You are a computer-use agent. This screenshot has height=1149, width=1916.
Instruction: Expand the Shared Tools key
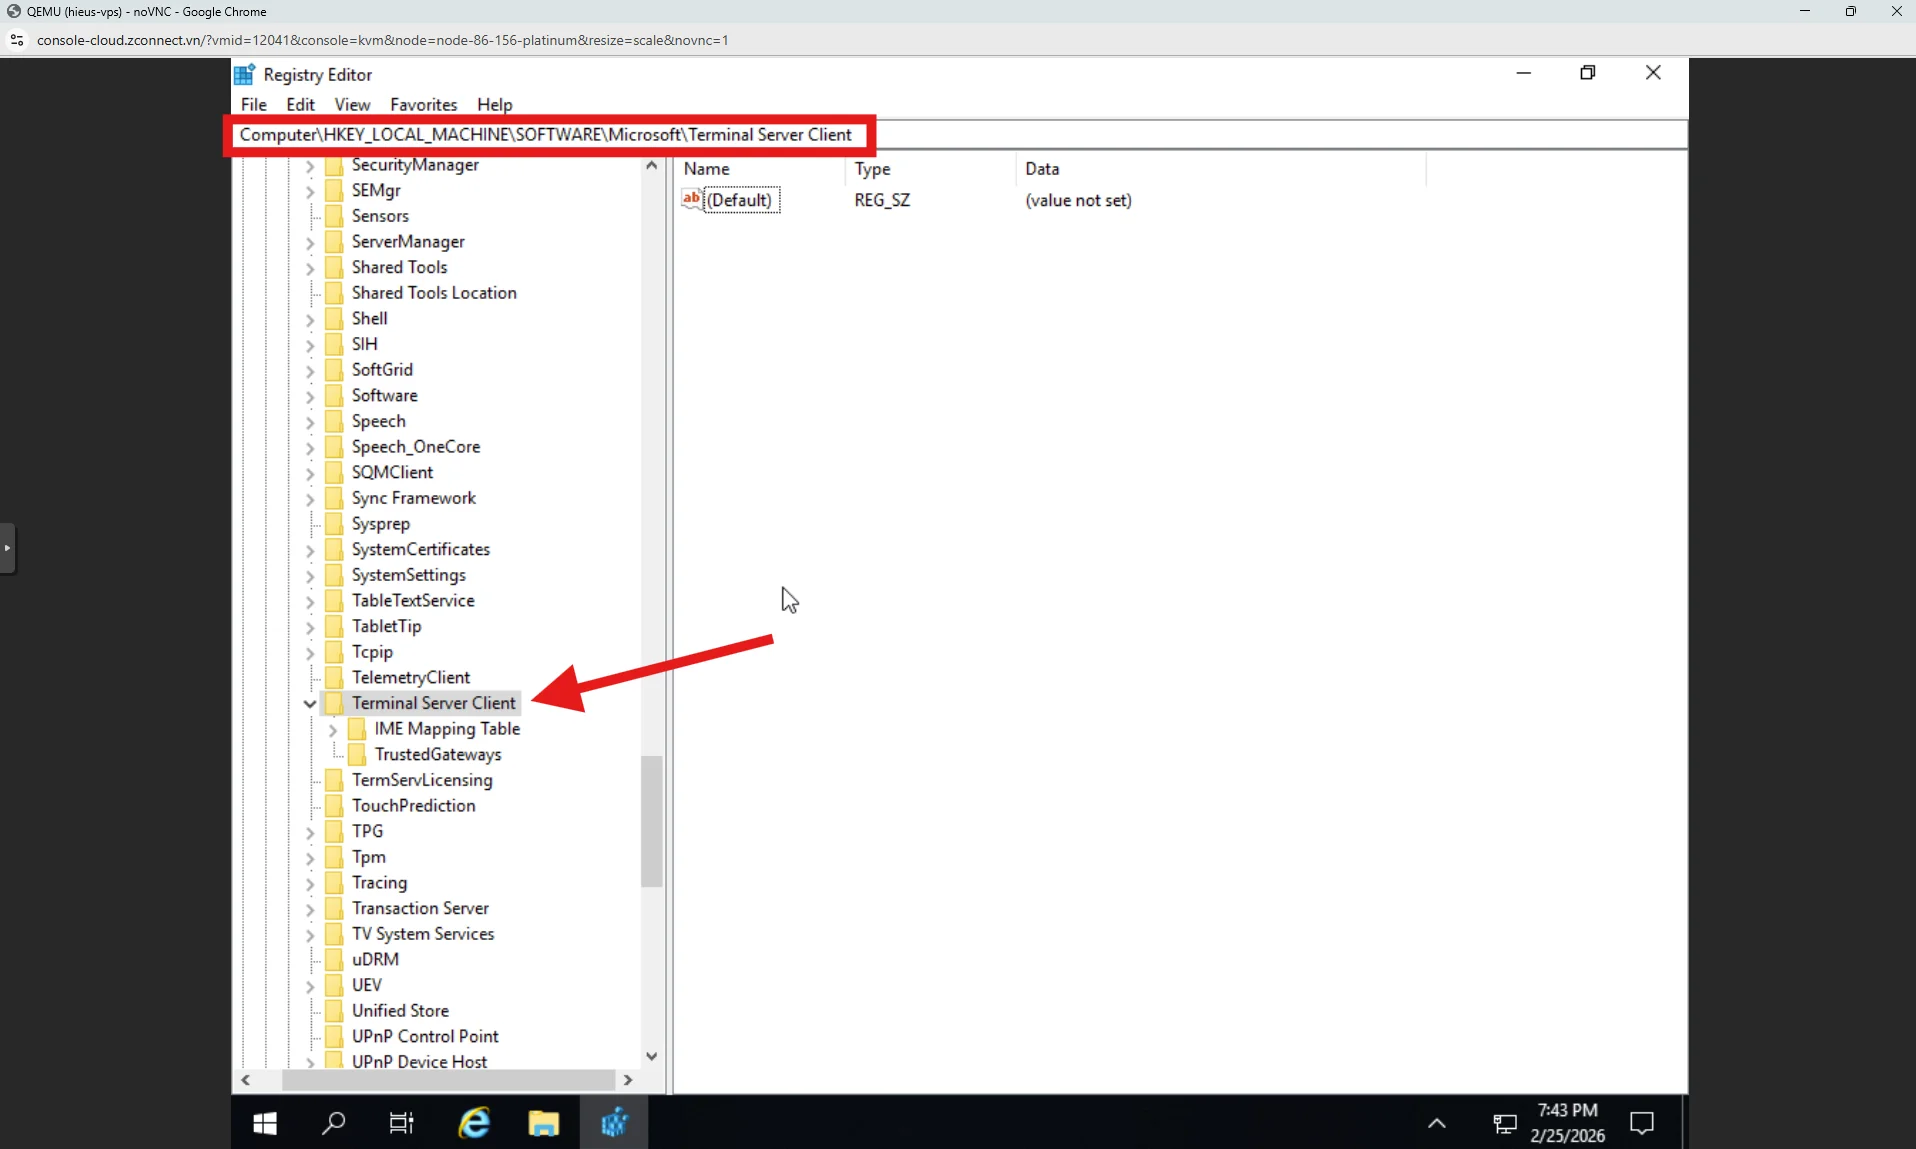[x=309, y=268]
